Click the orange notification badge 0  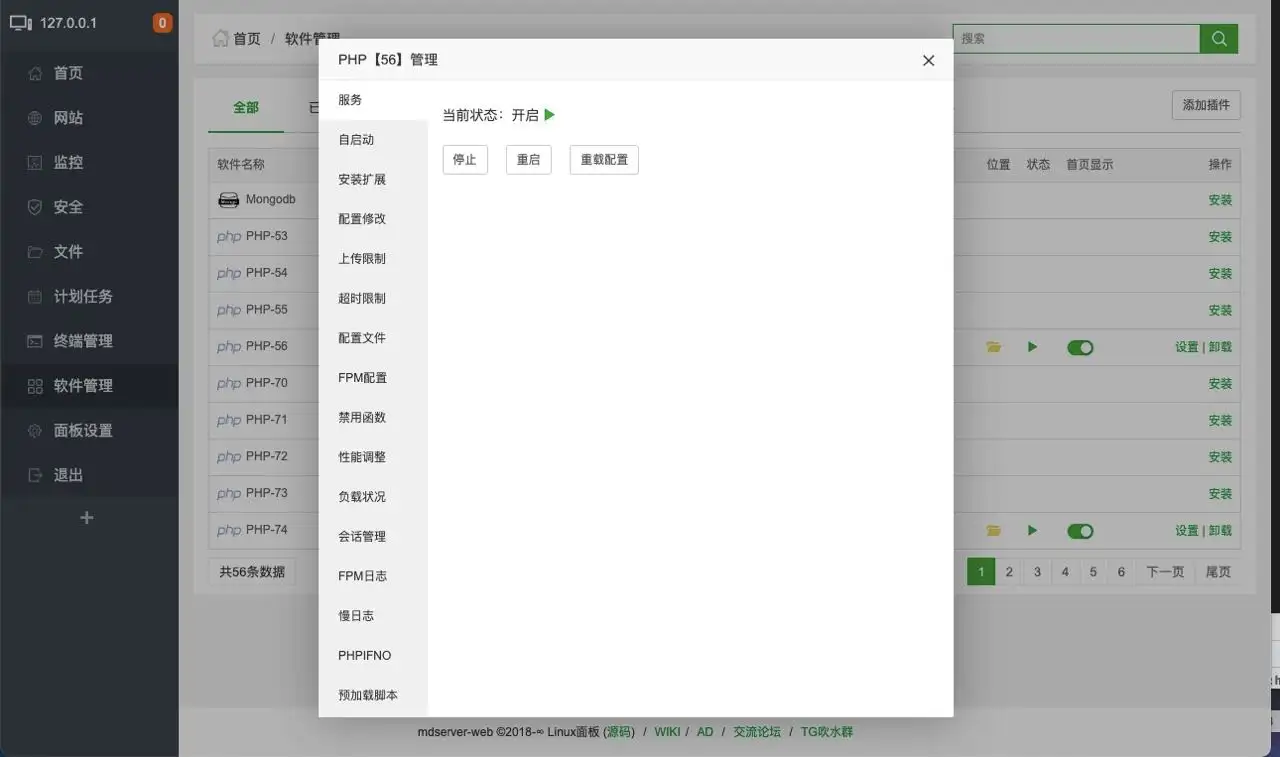click(162, 22)
